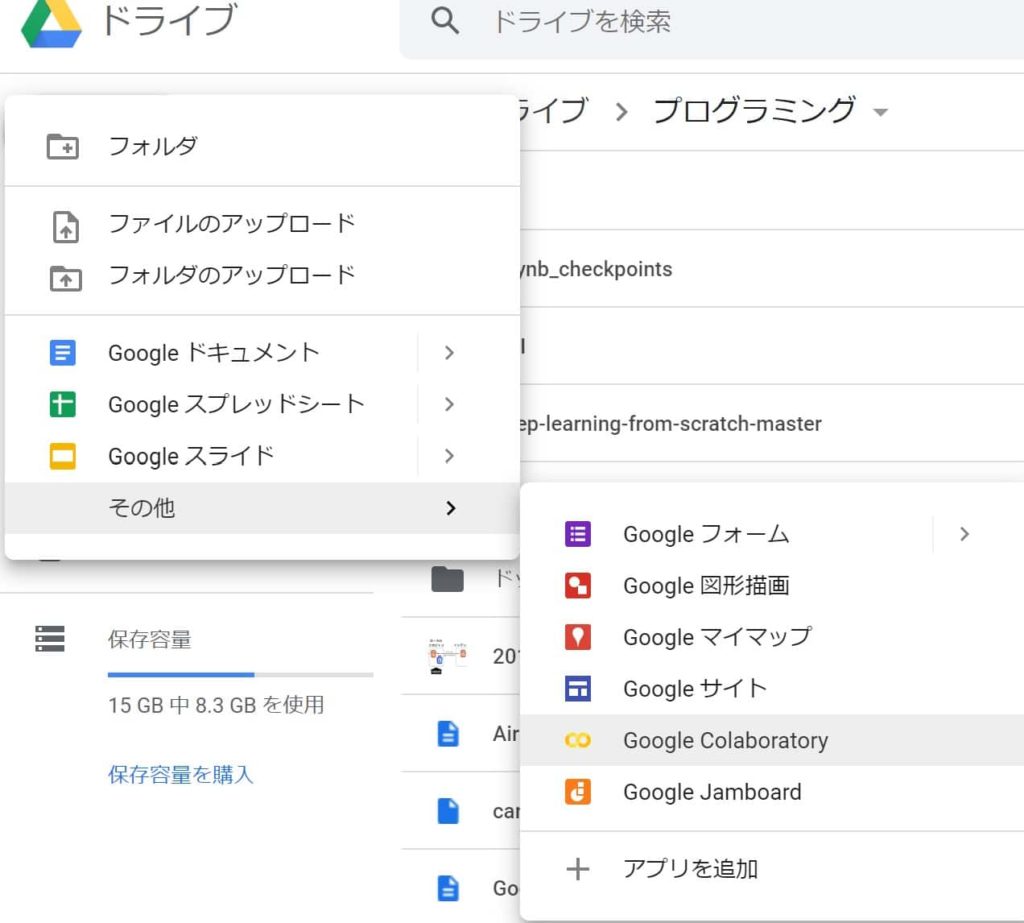This screenshot has width=1024, height=923.
Task: Select Google フォーム in the submenu
Action: 704,534
